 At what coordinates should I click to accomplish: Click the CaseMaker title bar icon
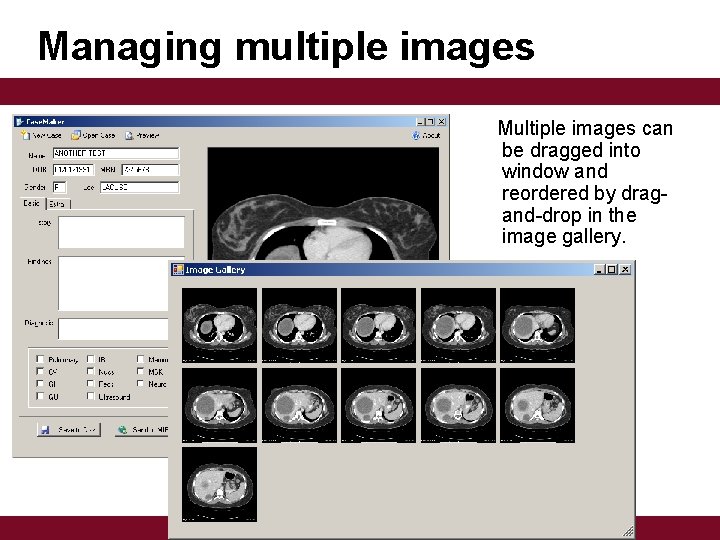coord(20,122)
